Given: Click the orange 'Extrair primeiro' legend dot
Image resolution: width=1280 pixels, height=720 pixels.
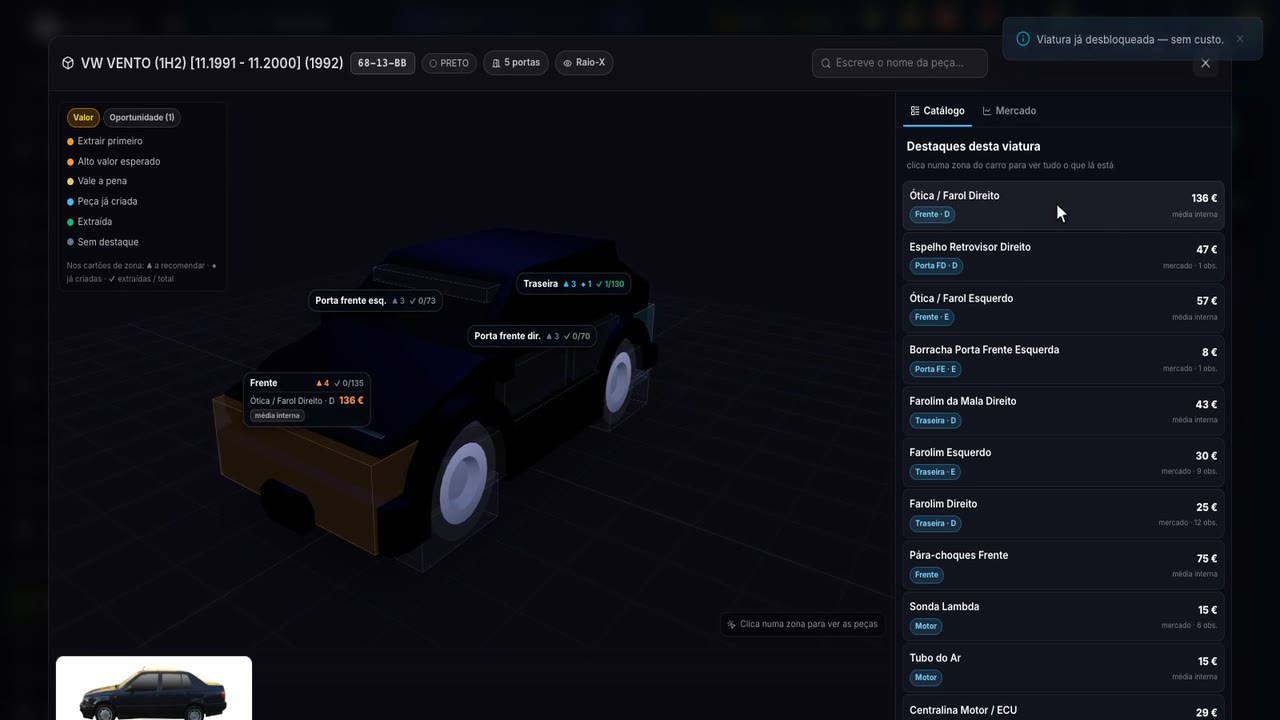Looking at the screenshot, I should (70, 142).
